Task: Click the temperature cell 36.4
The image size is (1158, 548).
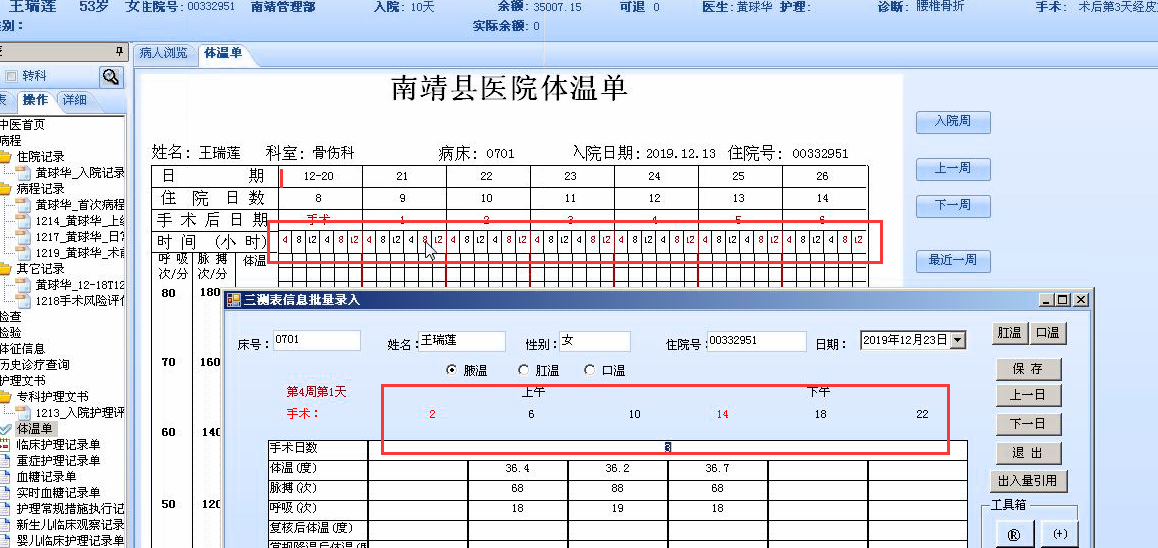Action: [x=518, y=469]
